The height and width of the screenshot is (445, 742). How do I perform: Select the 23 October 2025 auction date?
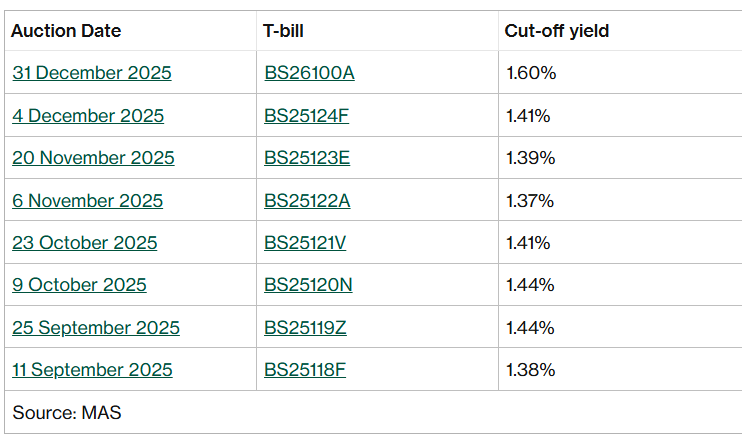click(85, 243)
